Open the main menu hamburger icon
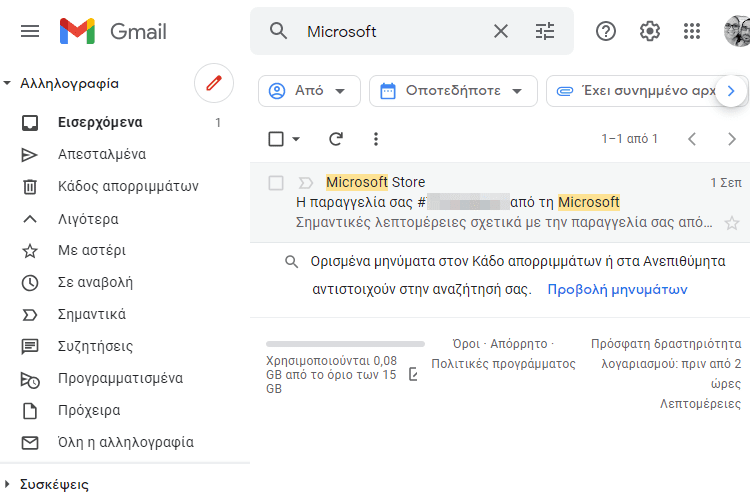Viewport: 750px width, 500px height. click(x=30, y=32)
